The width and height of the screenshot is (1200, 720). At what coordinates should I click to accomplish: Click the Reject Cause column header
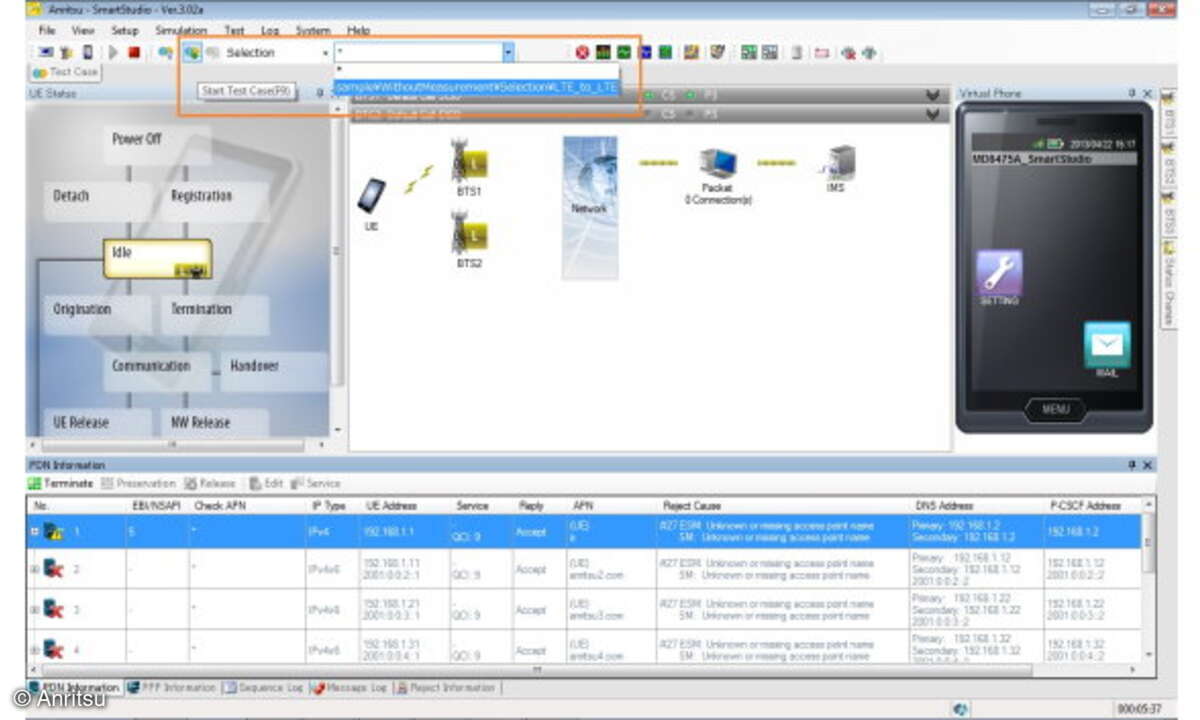(692, 506)
